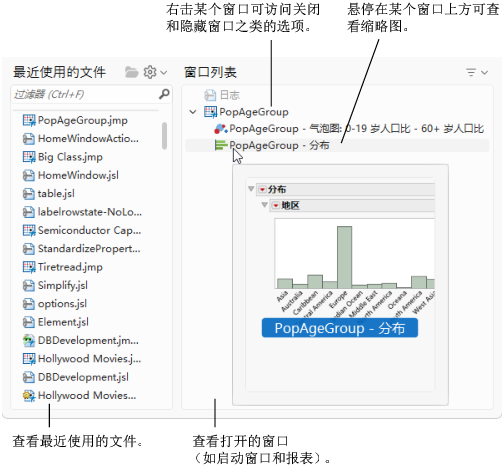Image resolution: width=504 pixels, height=470 pixels.
Task: Collapse the PopAgeGroup window tree node
Action: tap(193, 112)
